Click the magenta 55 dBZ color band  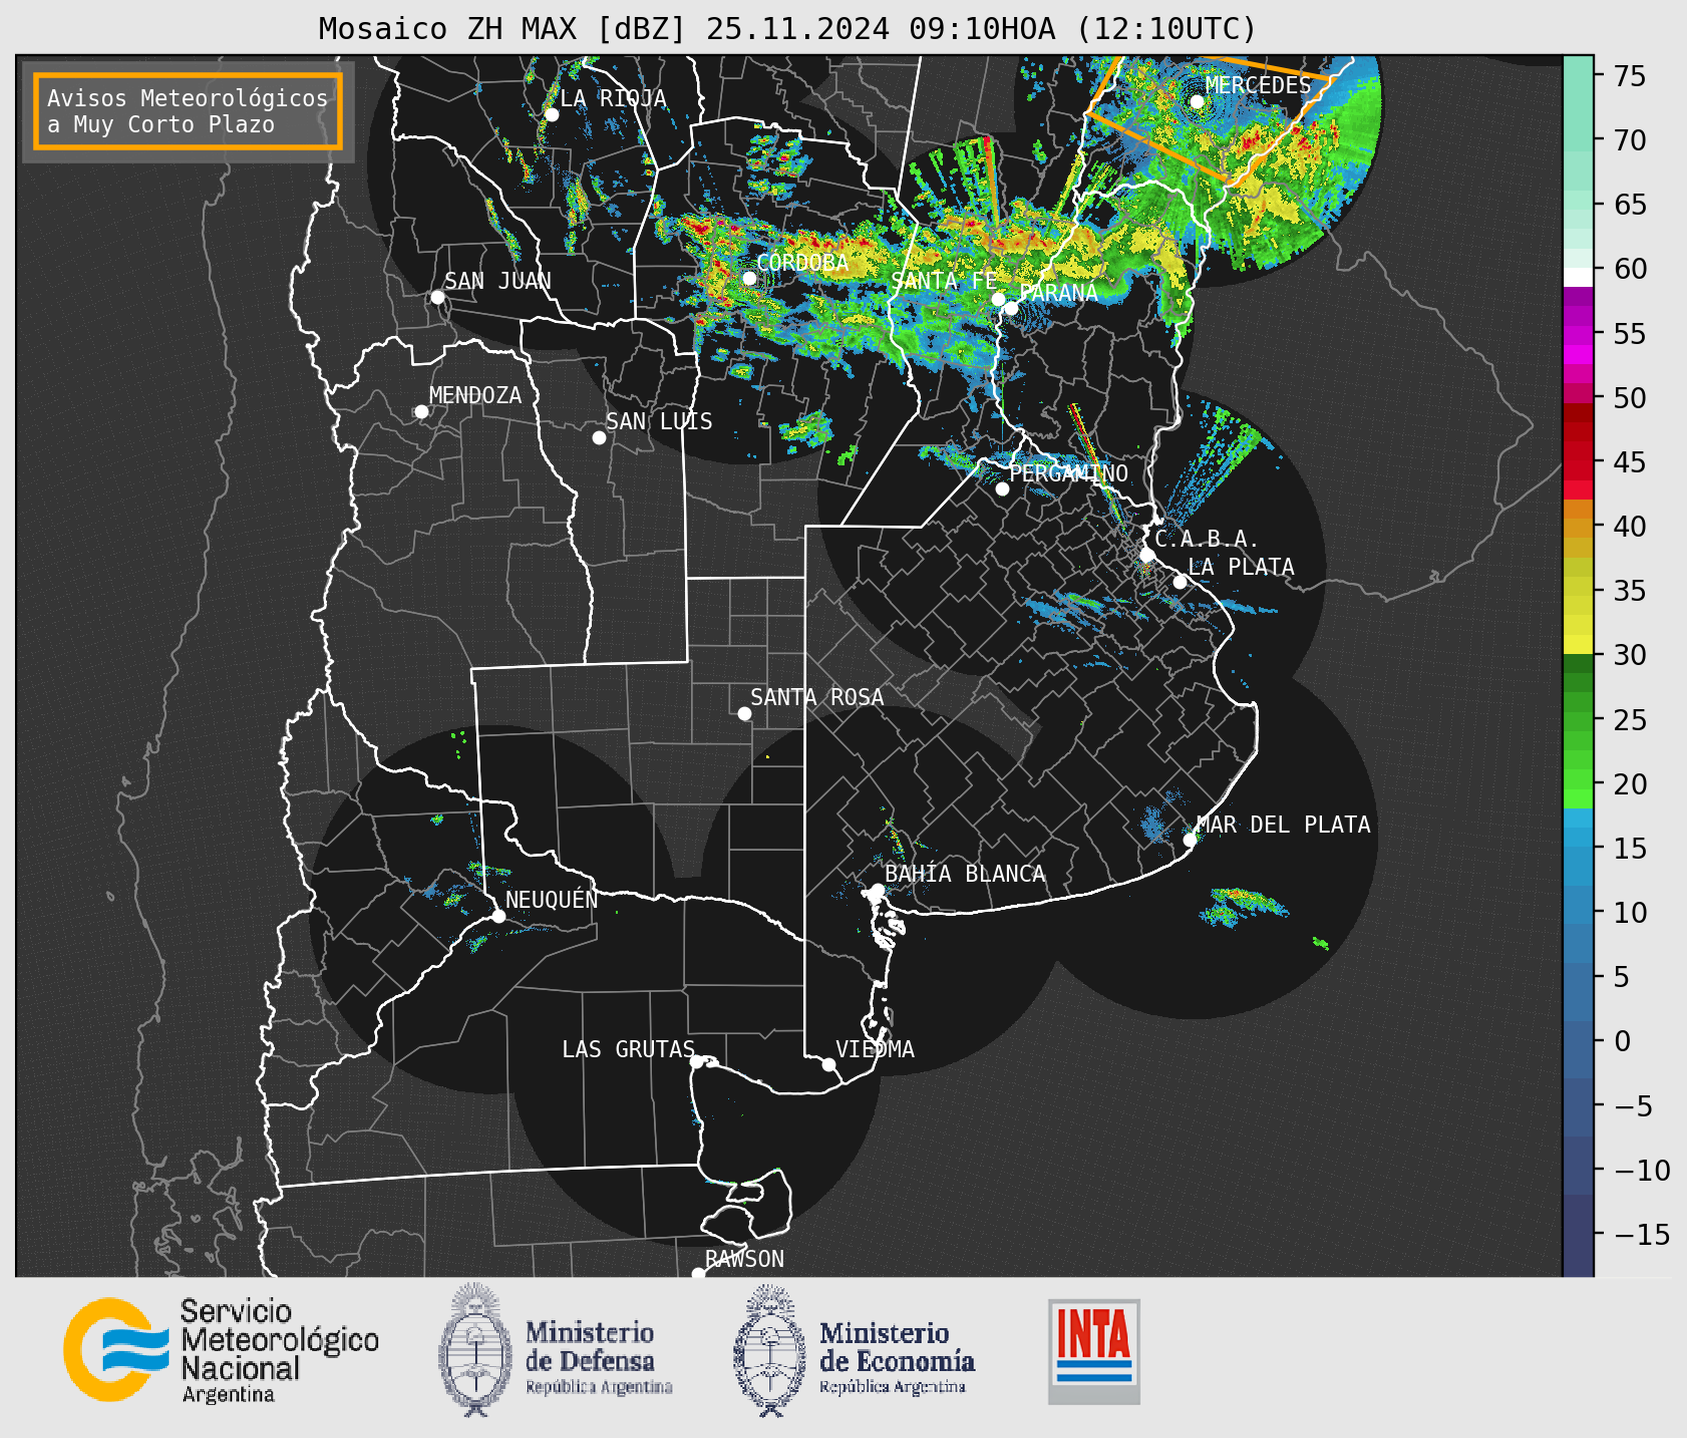click(x=1578, y=333)
